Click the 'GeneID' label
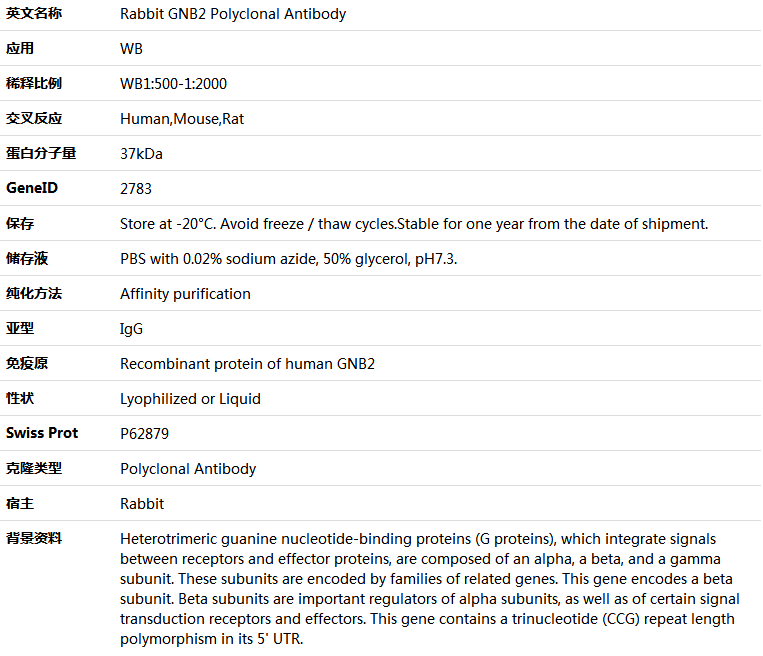 click(x=32, y=189)
